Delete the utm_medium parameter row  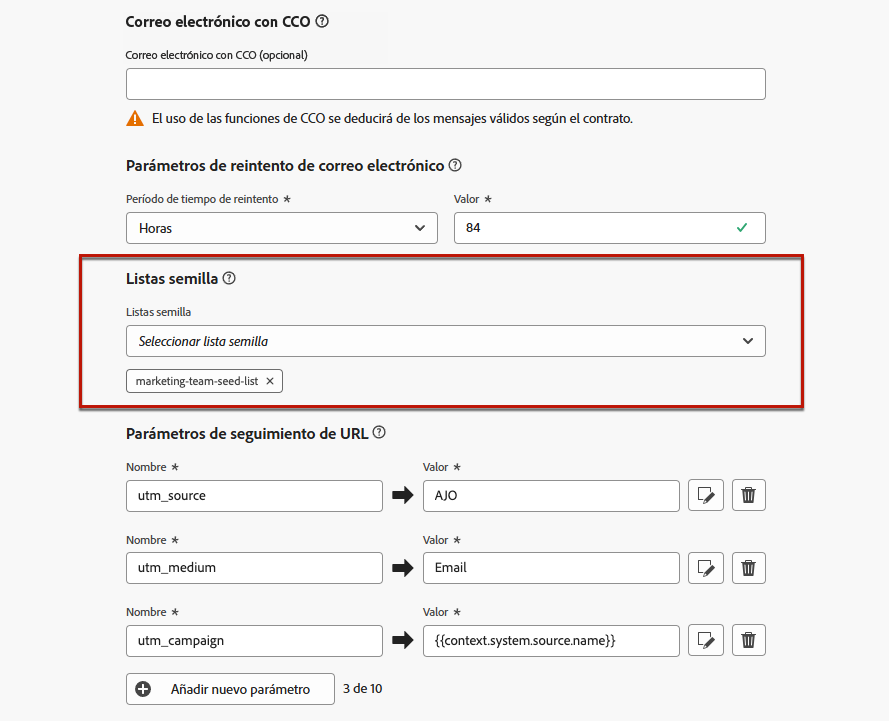(x=748, y=568)
